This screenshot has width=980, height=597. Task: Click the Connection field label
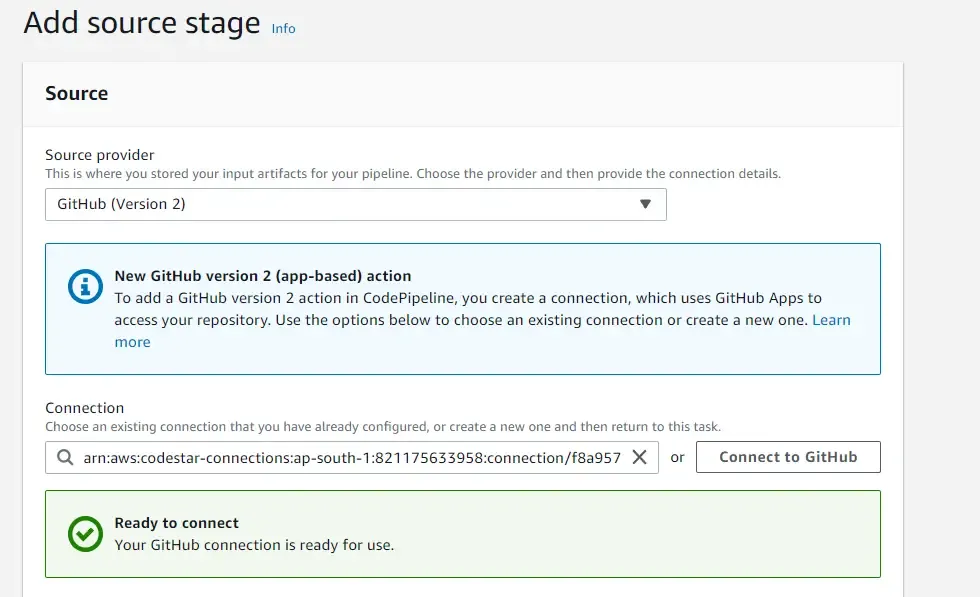click(85, 408)
